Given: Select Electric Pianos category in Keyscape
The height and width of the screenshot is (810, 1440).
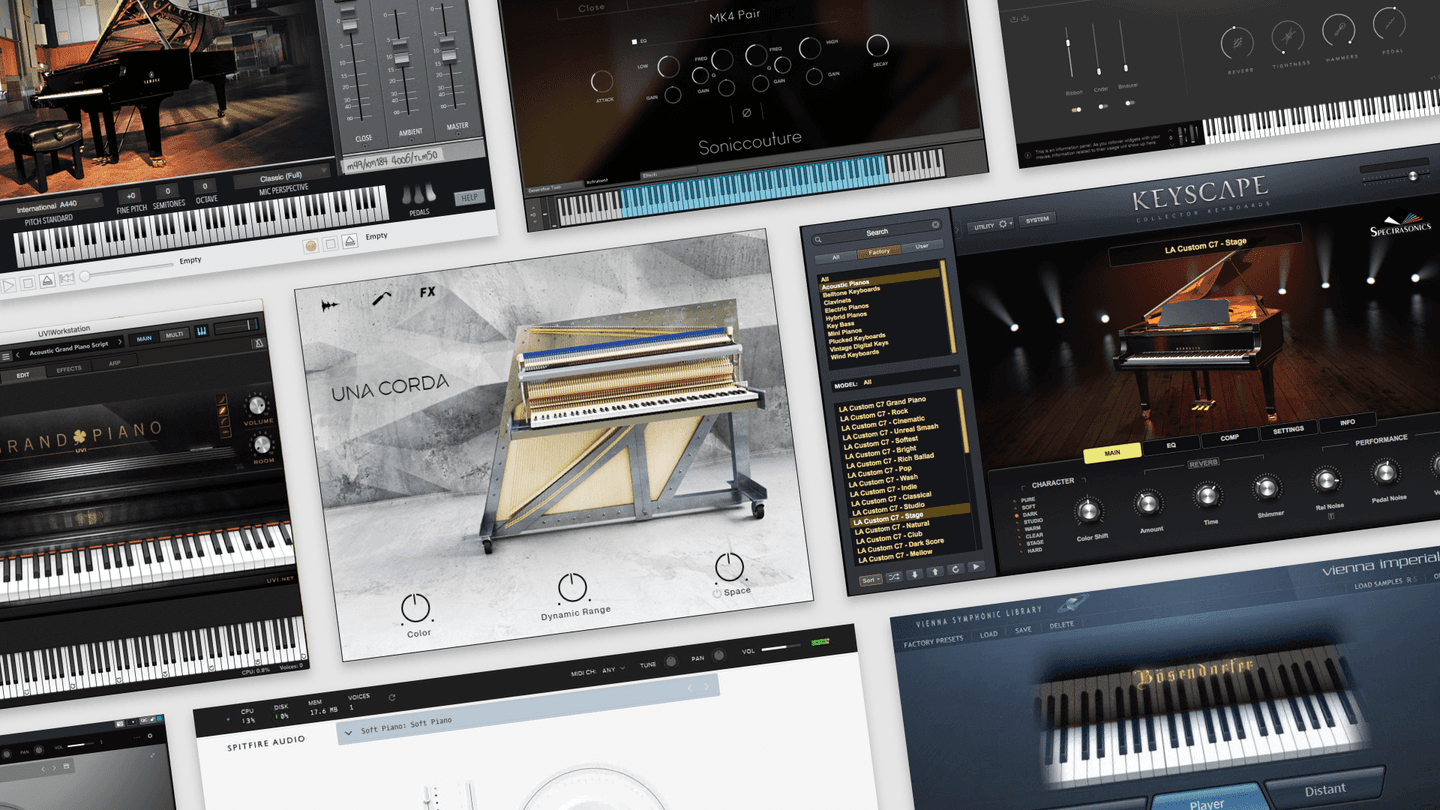Looking at the screenshot, I should pyautogui.click(x=846, y=309).
